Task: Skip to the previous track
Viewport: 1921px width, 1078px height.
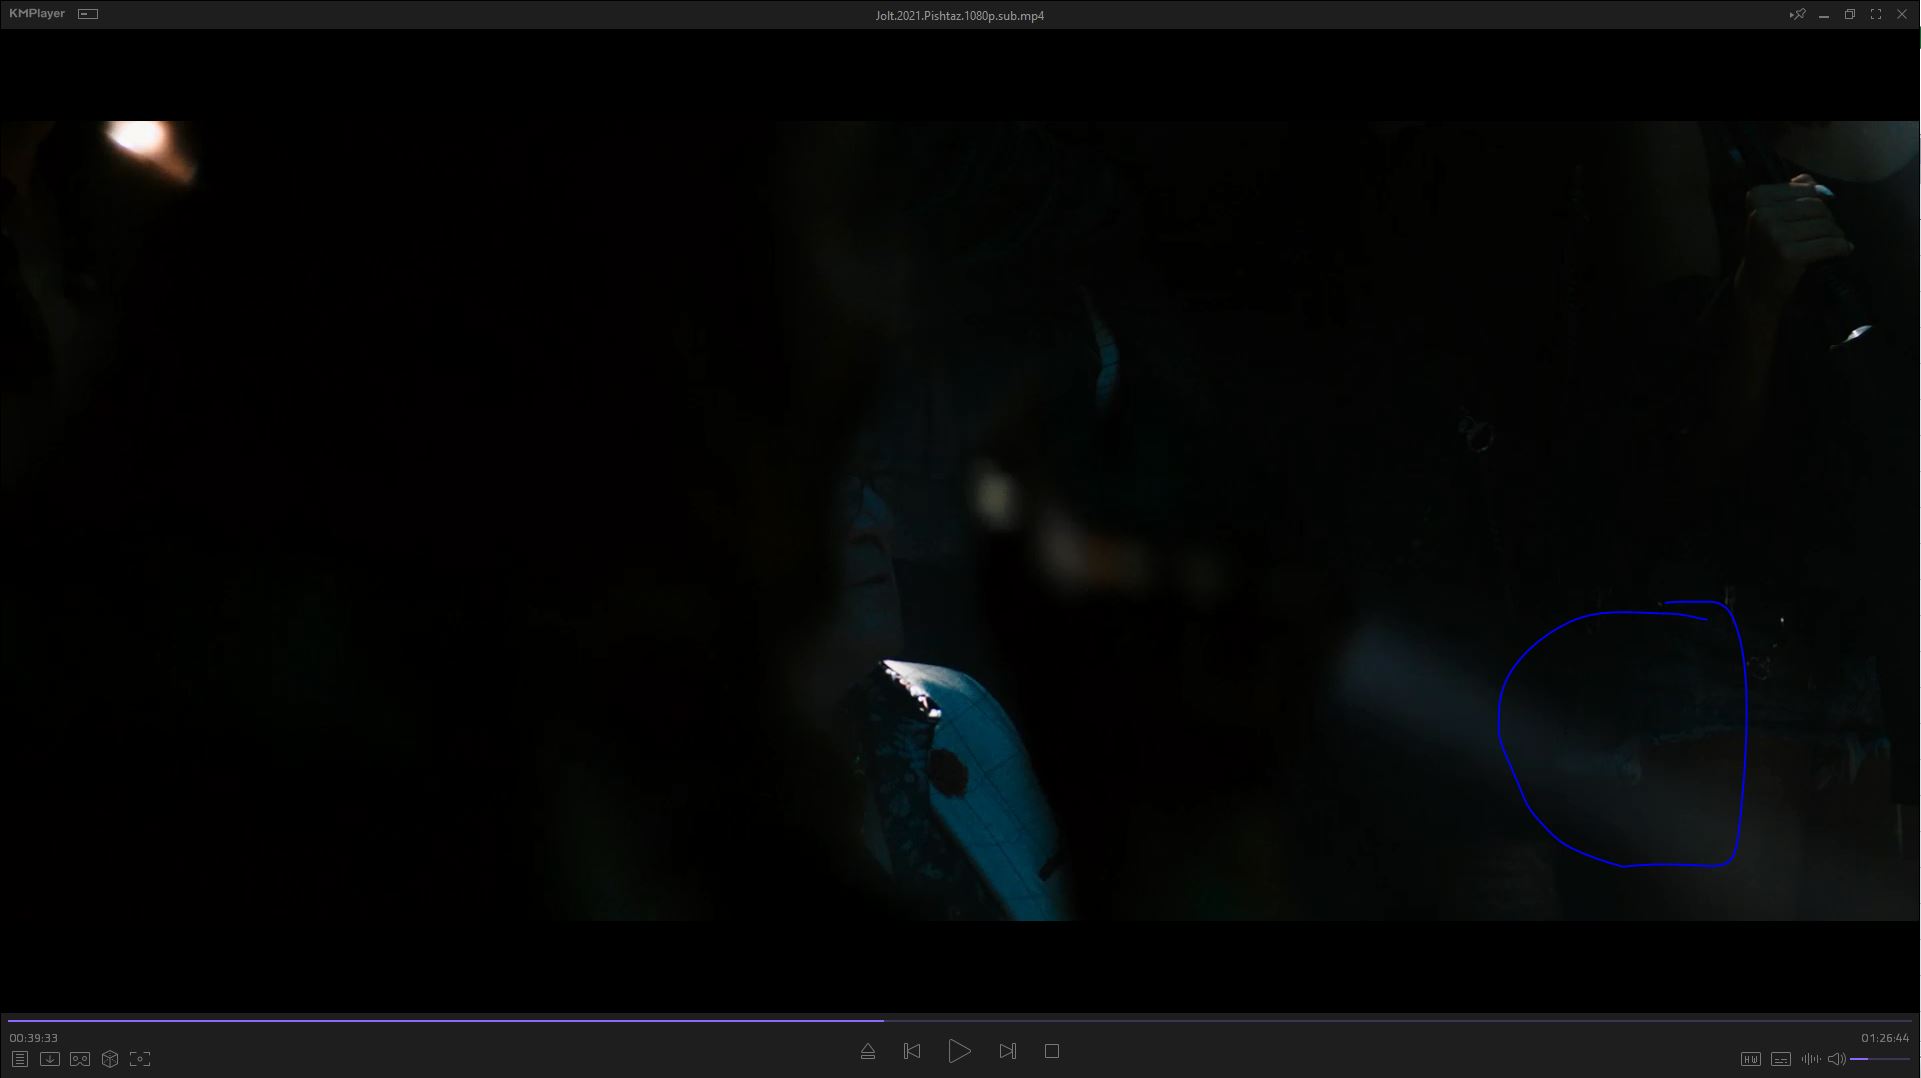Action: point(911,1051)
